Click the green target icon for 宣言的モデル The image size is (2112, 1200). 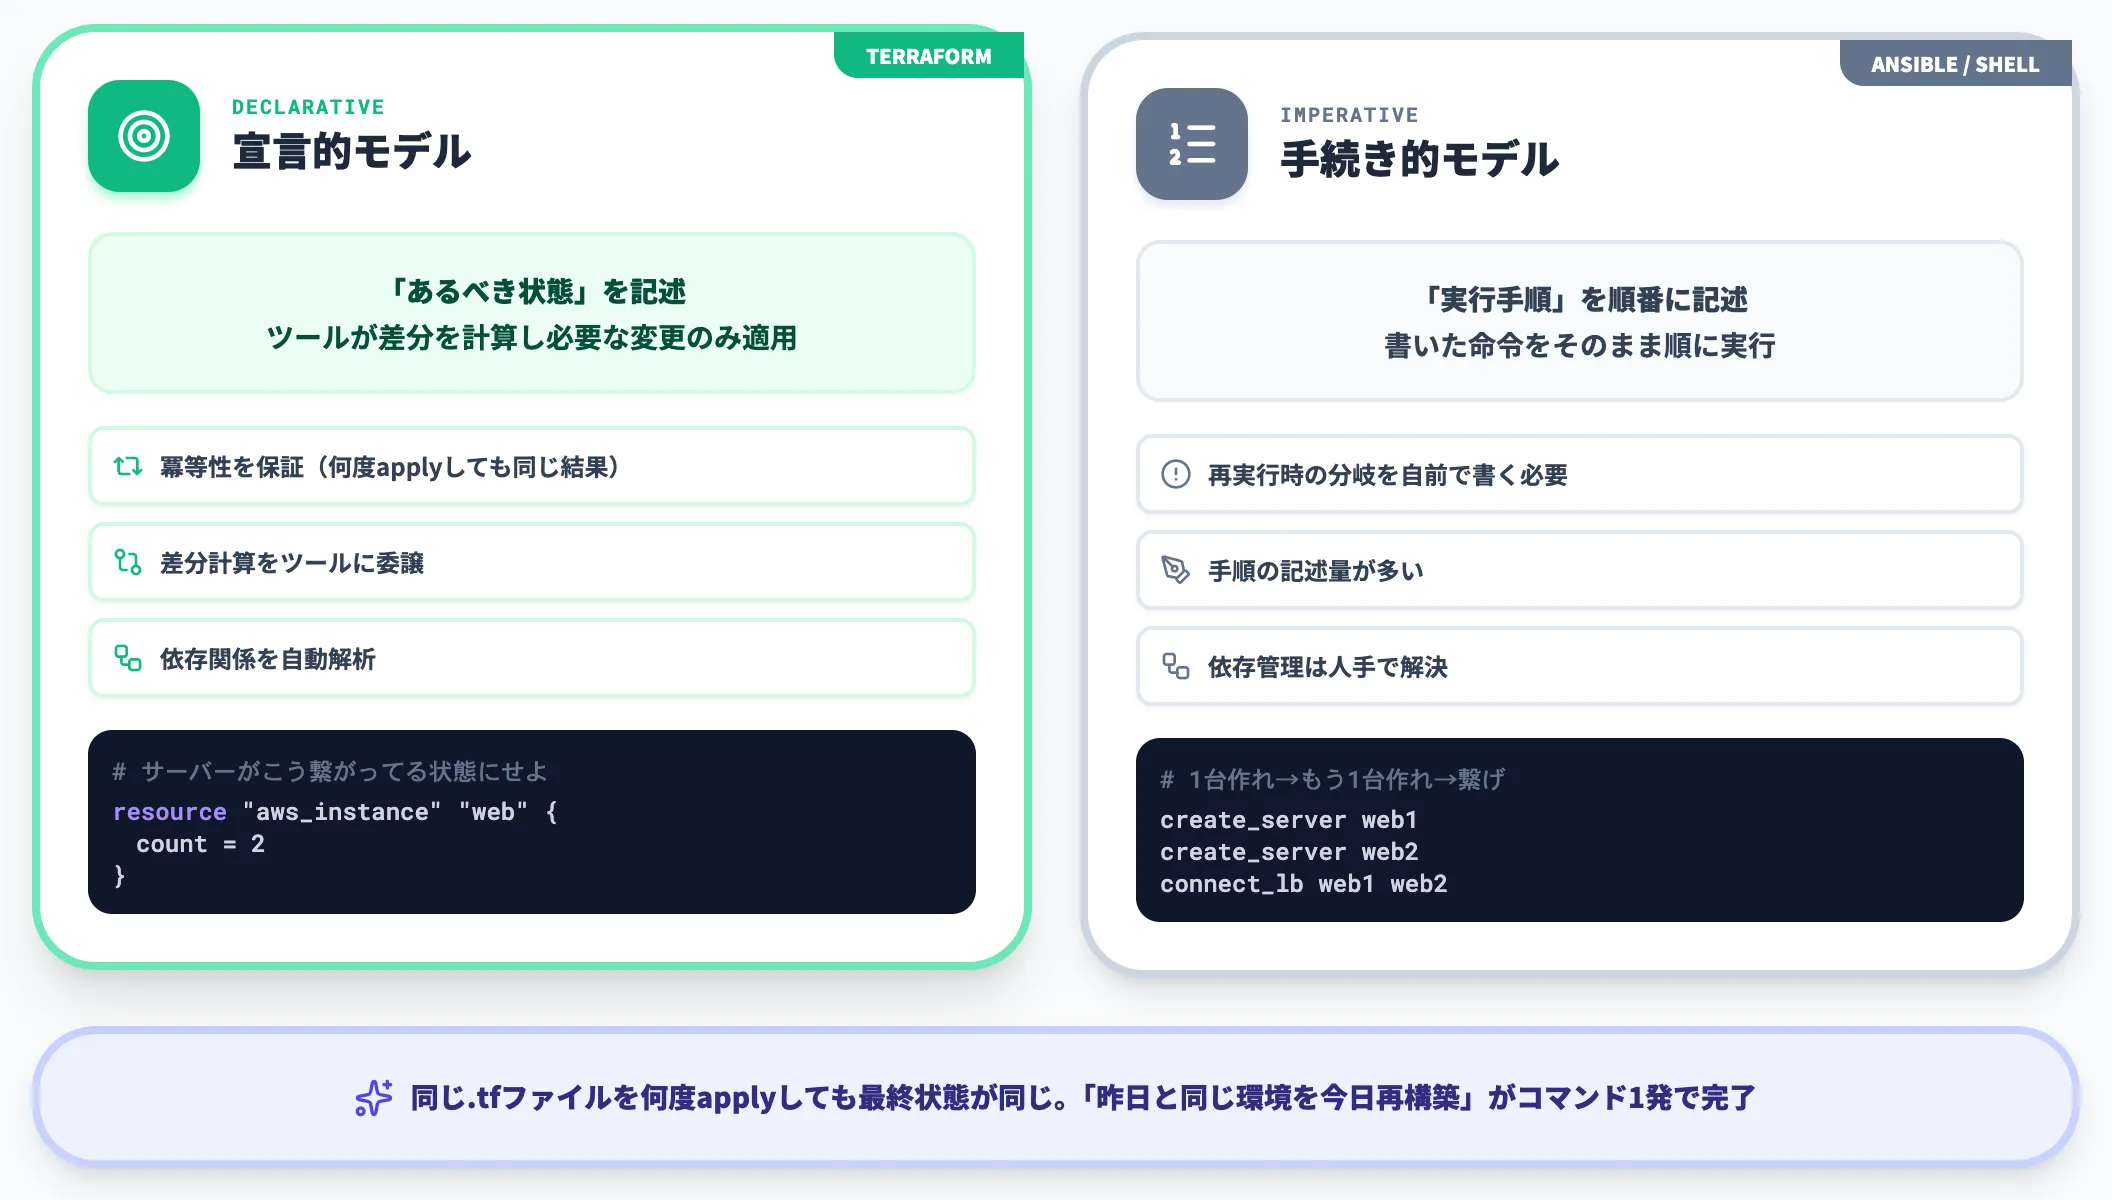[x=144, y=136]
